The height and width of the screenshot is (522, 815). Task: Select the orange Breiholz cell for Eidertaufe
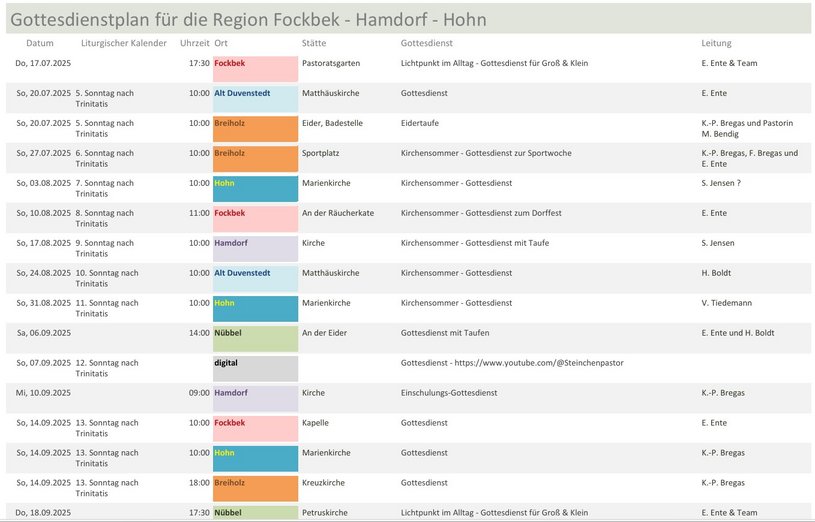pos(255,129)
